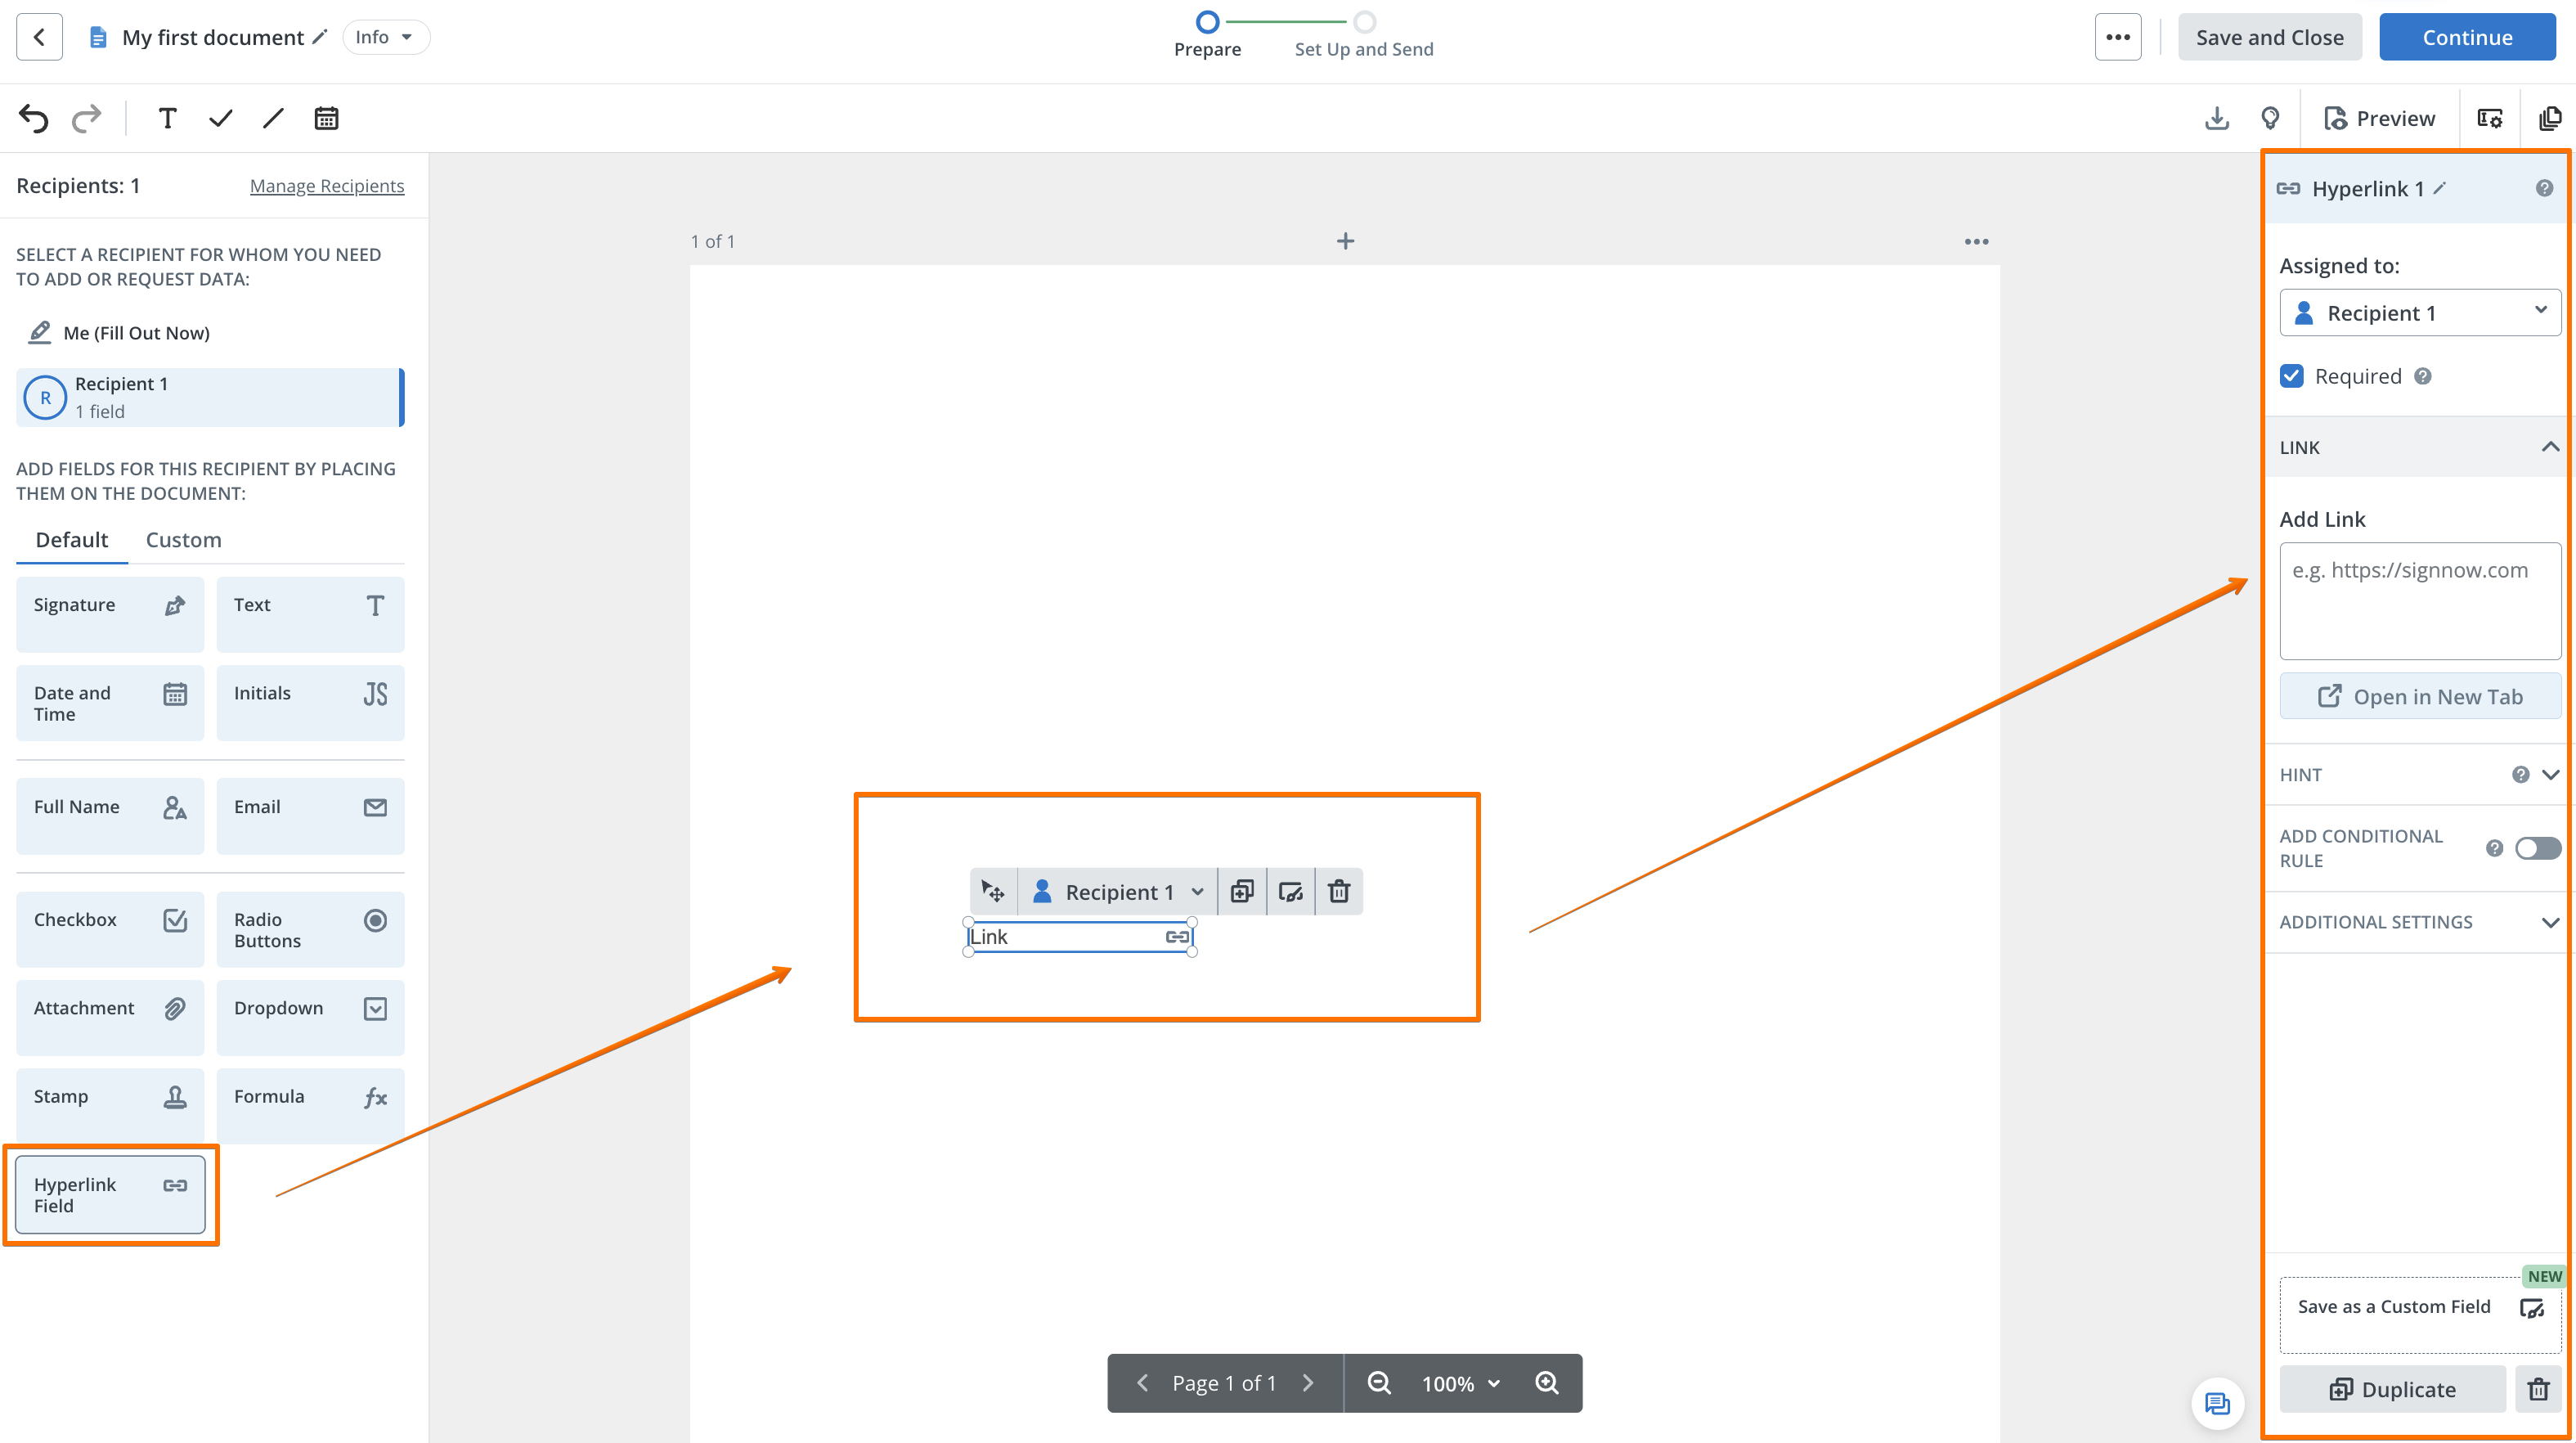The width and height of the screenshot is (2576, 1443).
Task: Click the lightbulb tips icon
Action: (x=2270, y=118)
